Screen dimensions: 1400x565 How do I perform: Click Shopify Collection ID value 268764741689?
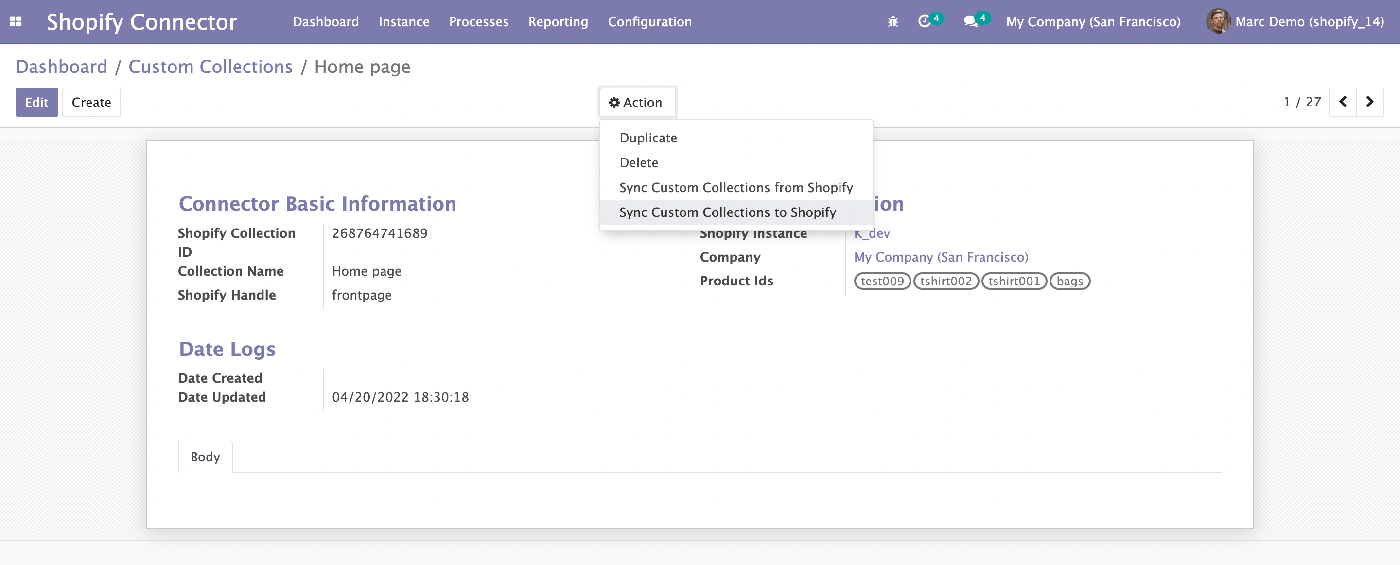click(x=380, y=233)
